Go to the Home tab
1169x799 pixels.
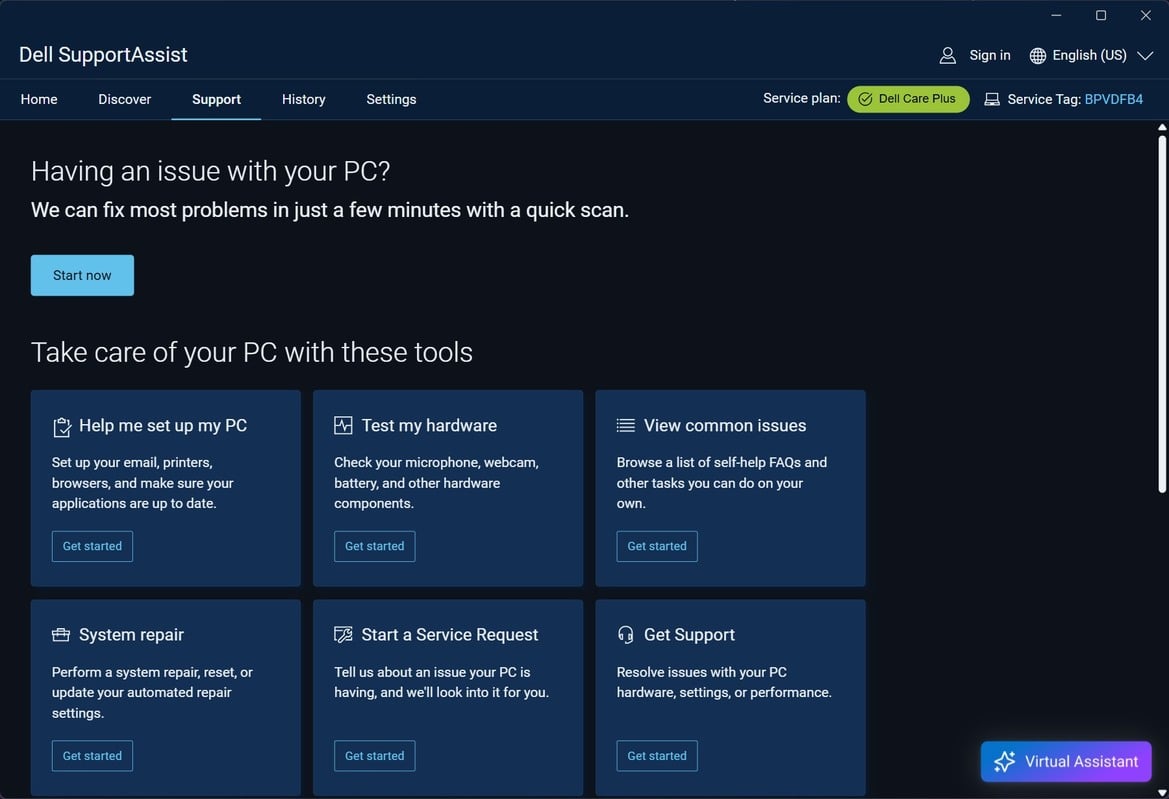39,99
